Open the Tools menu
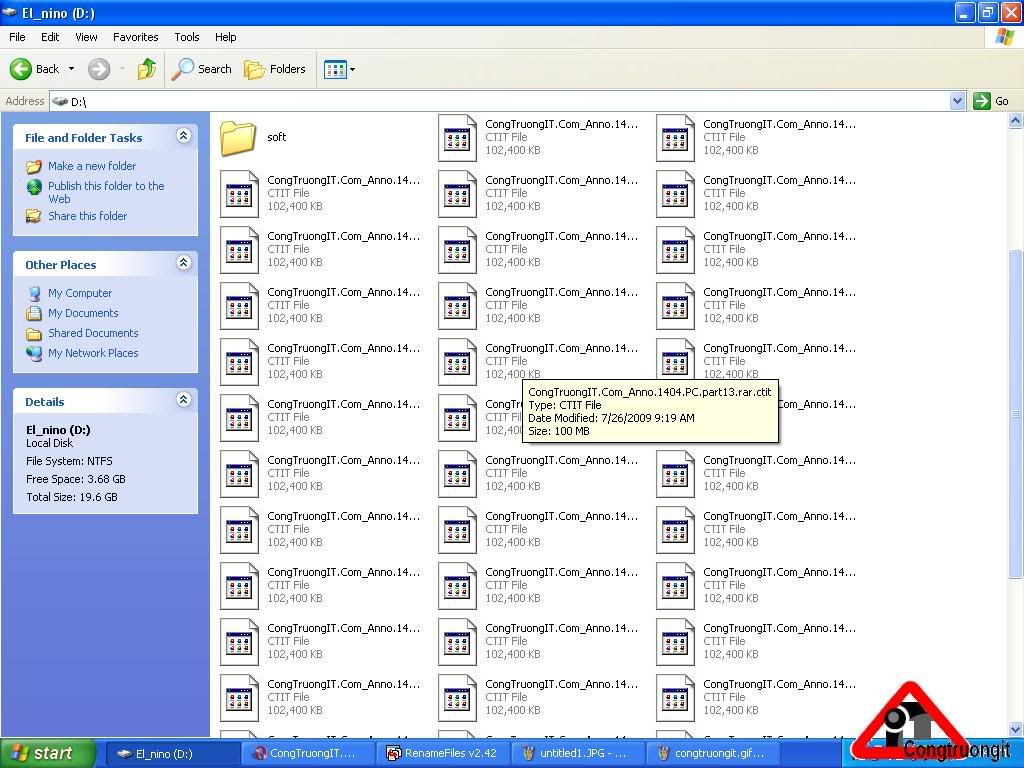This screenshot has width=1024, height=768. (x=187, y=37)
